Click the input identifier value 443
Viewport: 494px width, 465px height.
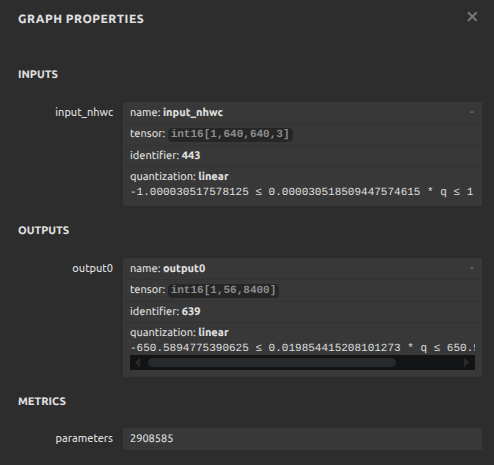pos(191,155)
